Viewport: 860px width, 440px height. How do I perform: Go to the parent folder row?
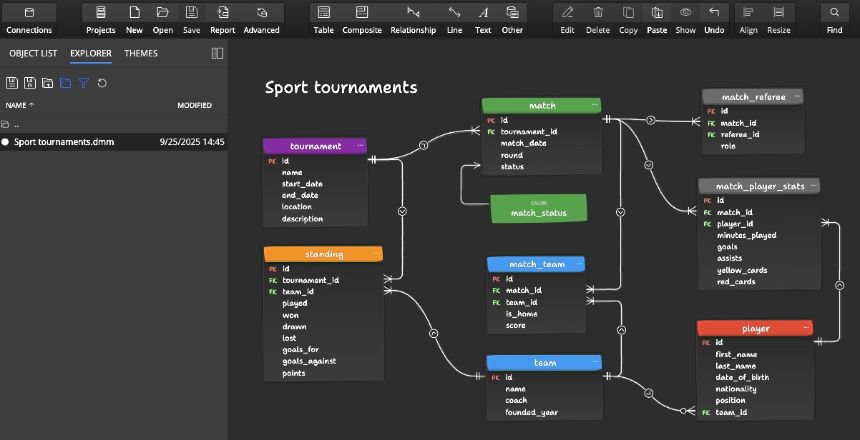114,125
